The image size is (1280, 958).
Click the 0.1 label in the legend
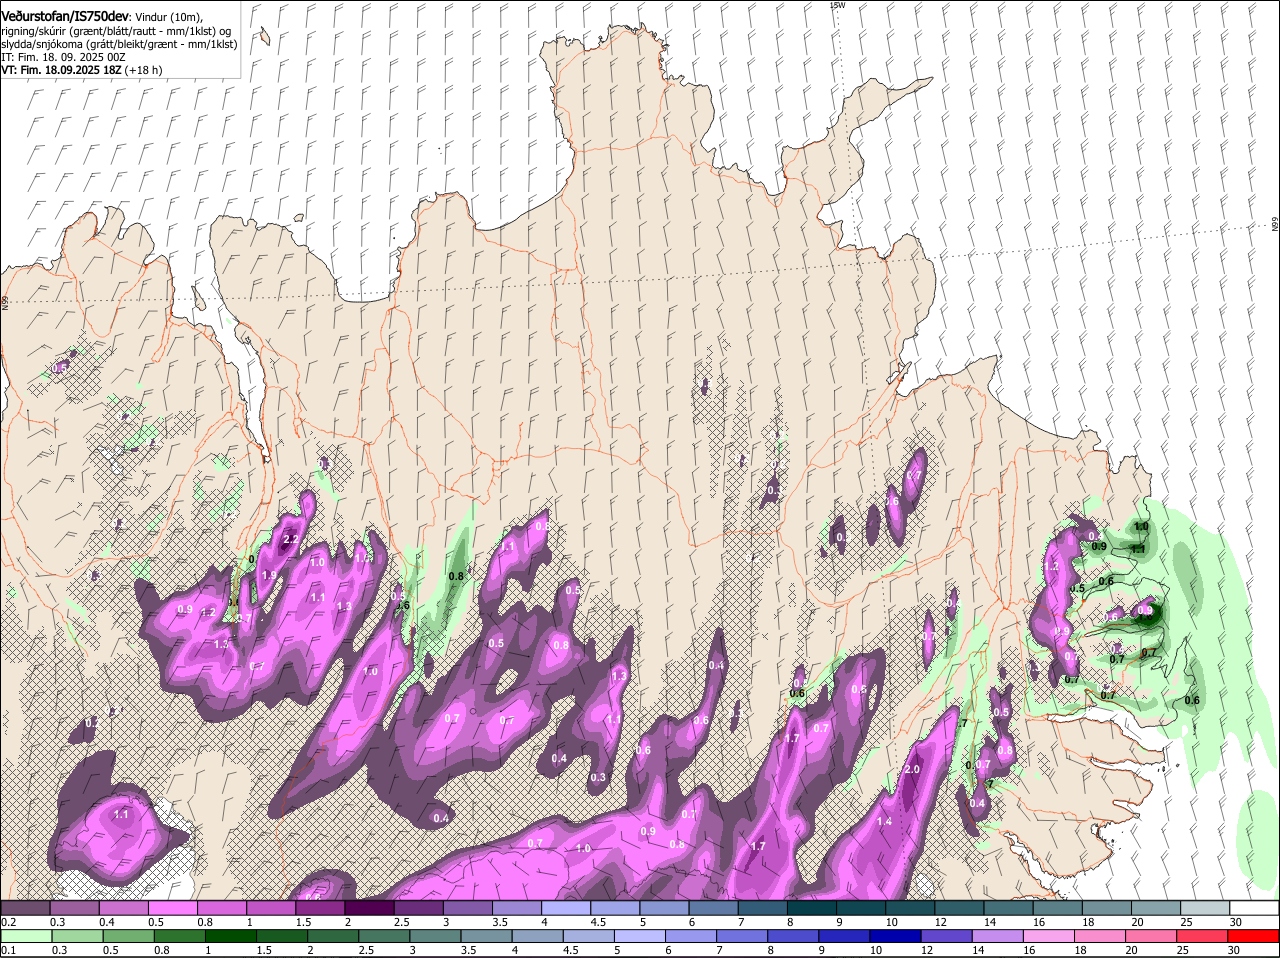(x=8, y=950)
